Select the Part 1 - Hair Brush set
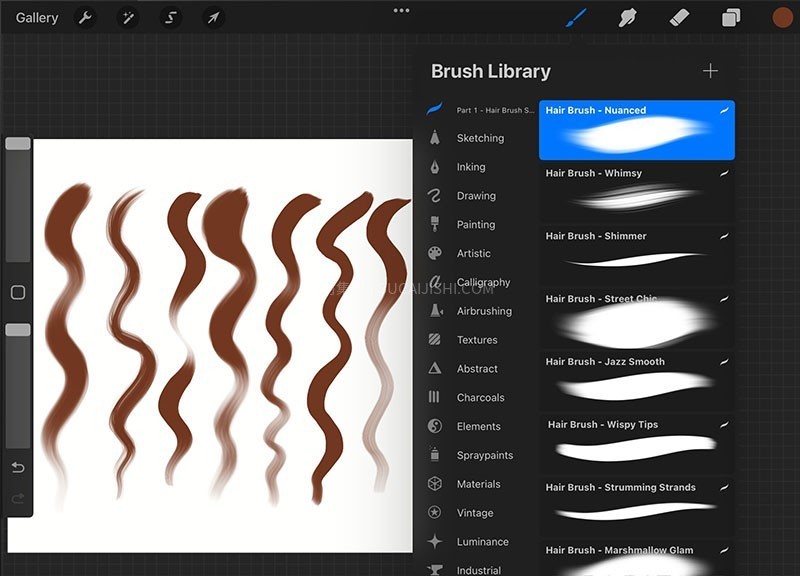The height and width of the screenshot is (576, 800). pos(481,110)
